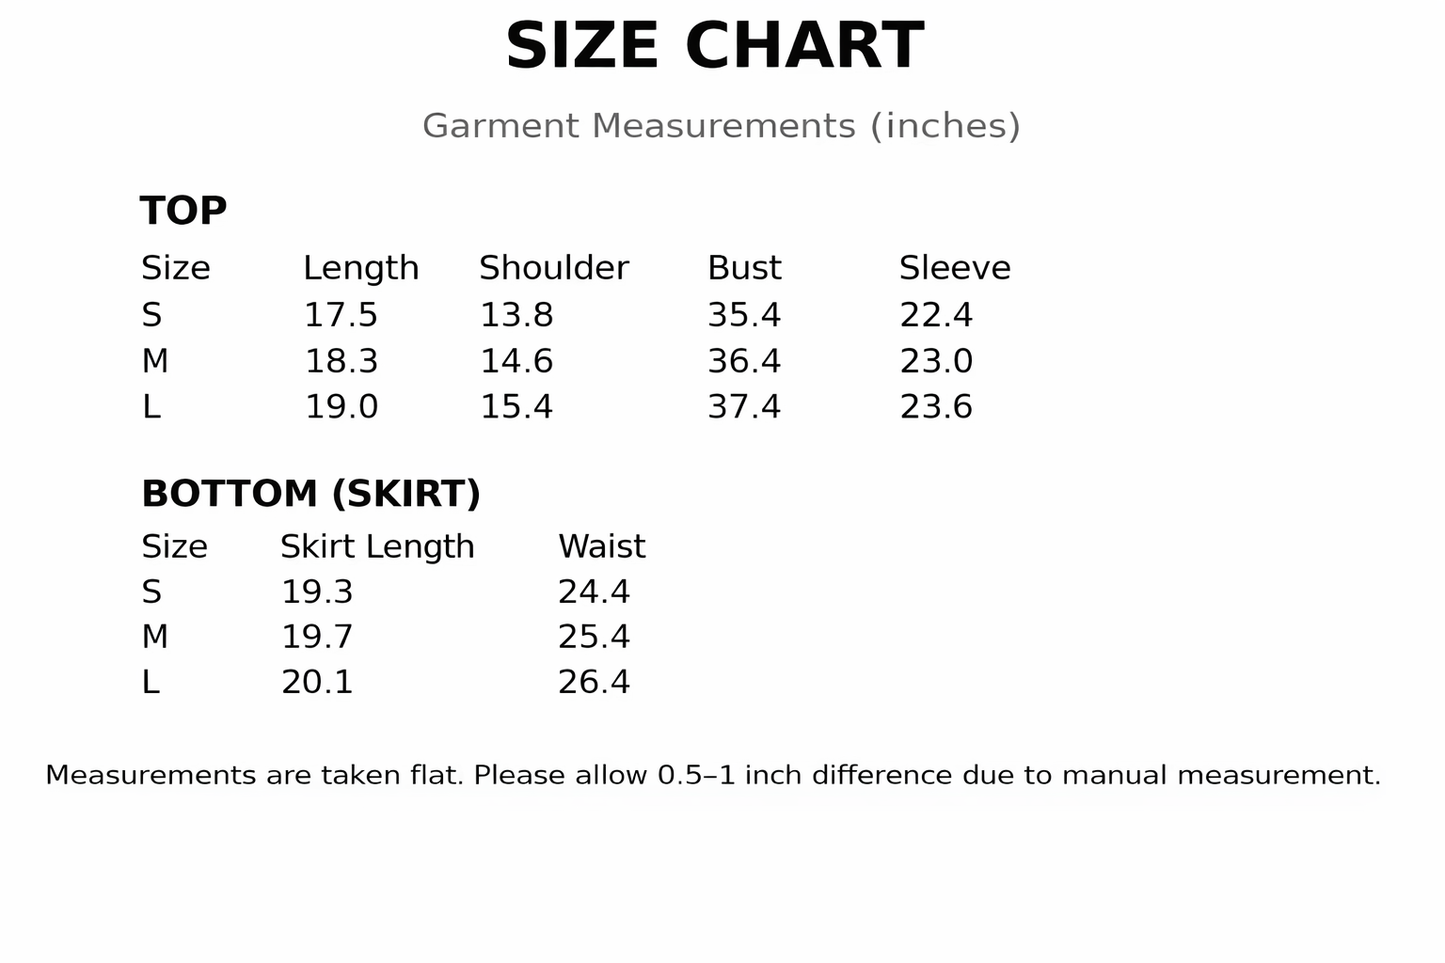This screenshot has height=963, width=1445.
Task: Click the 37.4 bust value
Action: (x=744, y=407)
